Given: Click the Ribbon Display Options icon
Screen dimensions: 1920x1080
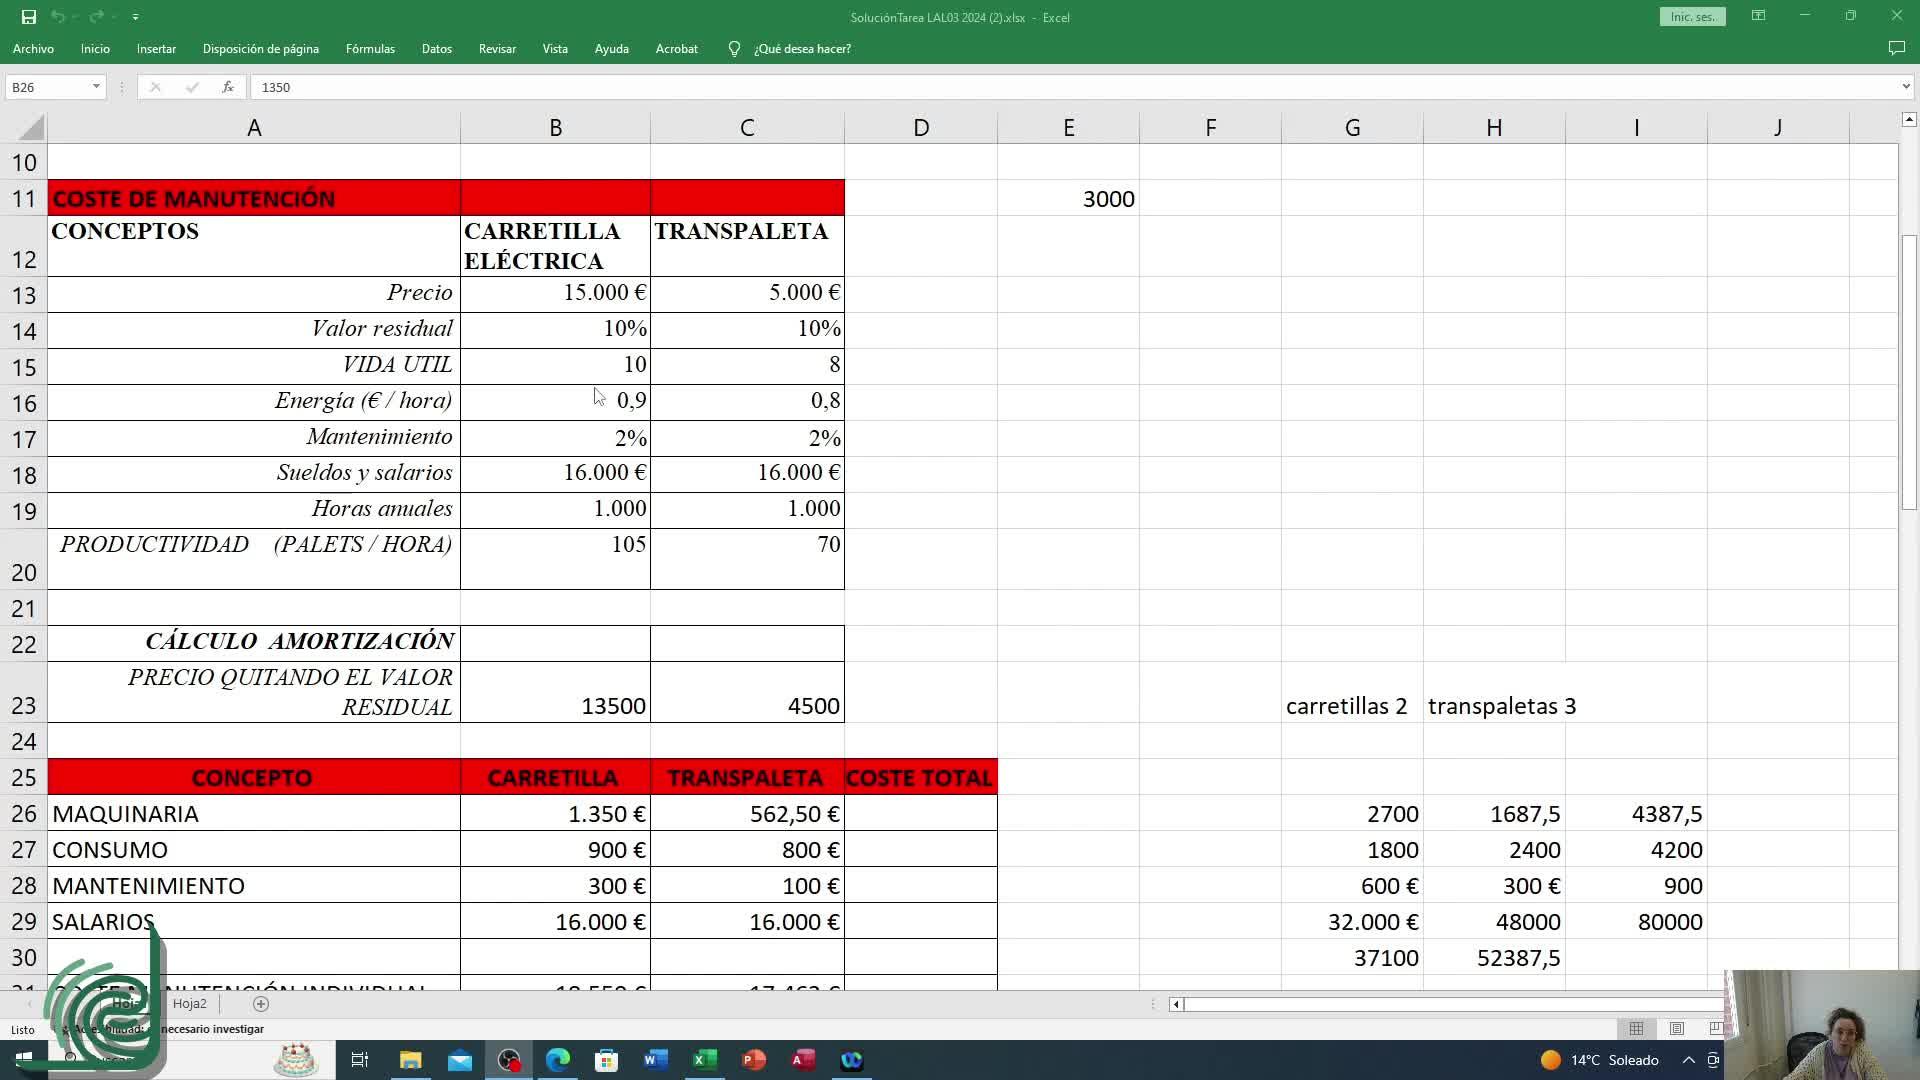Looking at the screenshot, I should [x=1758, y=16].
